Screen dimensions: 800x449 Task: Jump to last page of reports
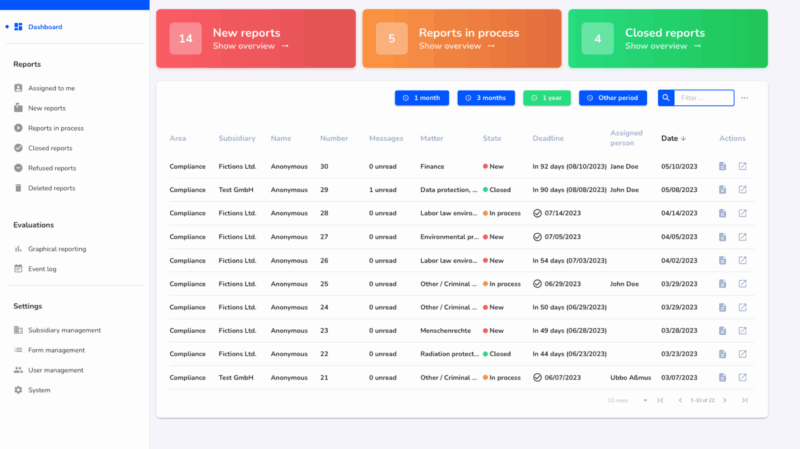(744, 400)
